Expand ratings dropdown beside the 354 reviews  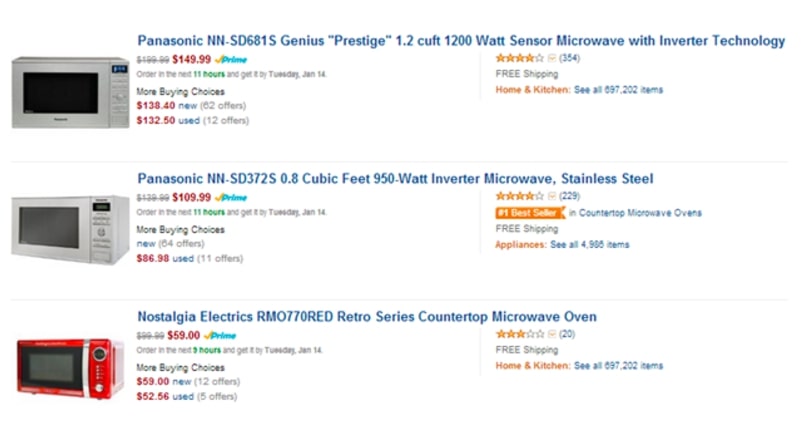[552, 58]
